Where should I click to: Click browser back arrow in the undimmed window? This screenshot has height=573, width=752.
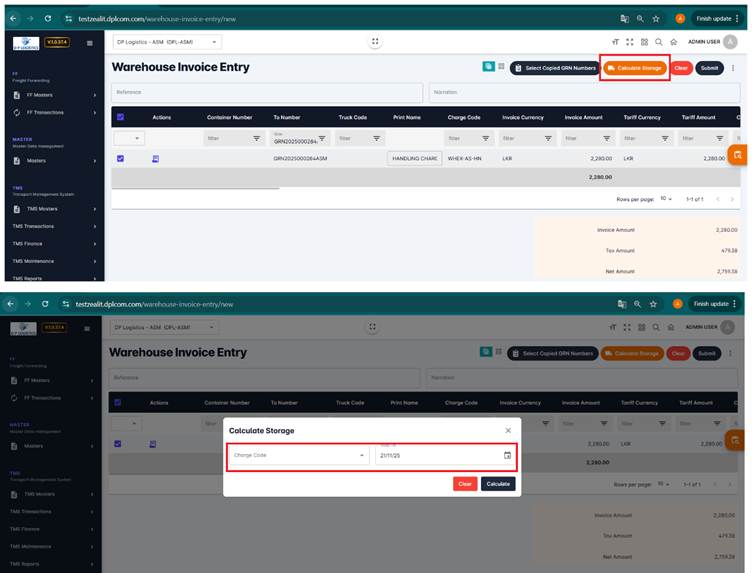click(x=13, y=19)
